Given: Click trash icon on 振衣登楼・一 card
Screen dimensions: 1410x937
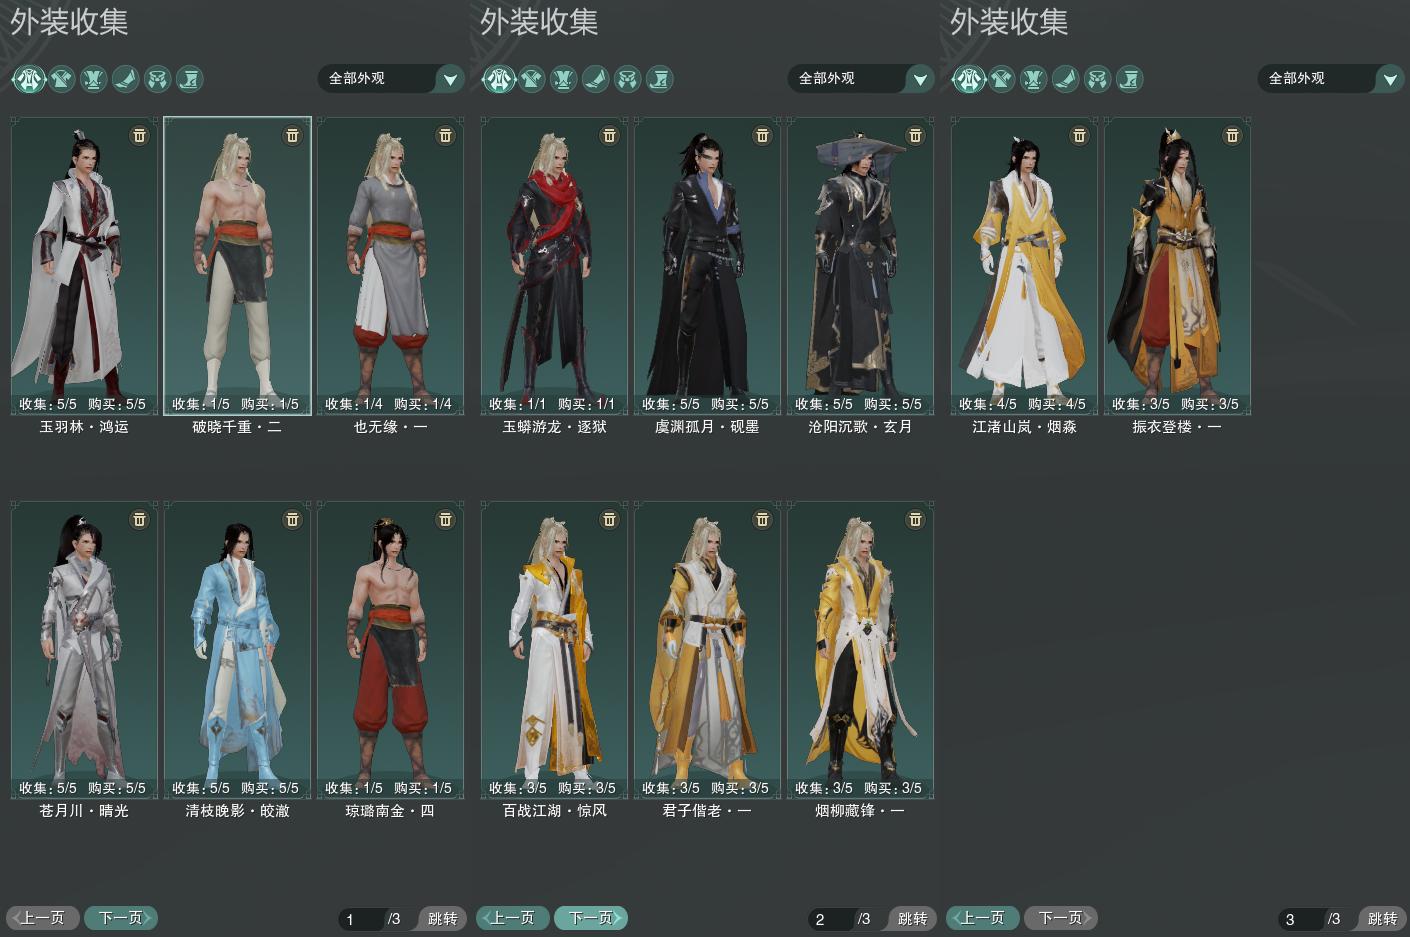Looking at the screenshot, I should [1232, 135].
